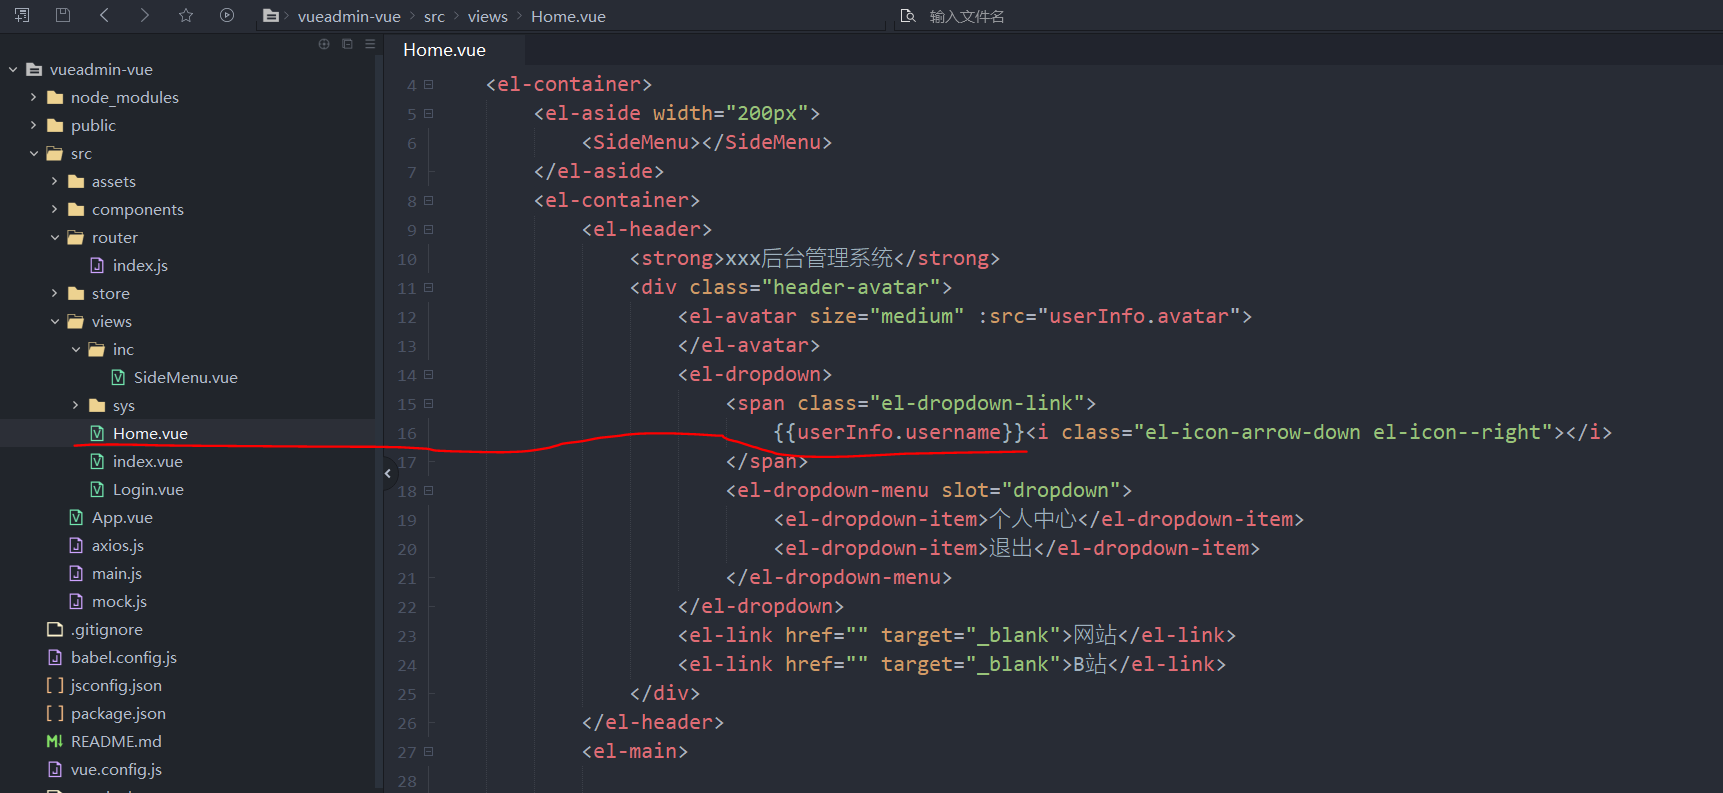The image size is (1723, 793).
Task: Click the locate-current-file icon in explorer header
Action: [324, 44]
